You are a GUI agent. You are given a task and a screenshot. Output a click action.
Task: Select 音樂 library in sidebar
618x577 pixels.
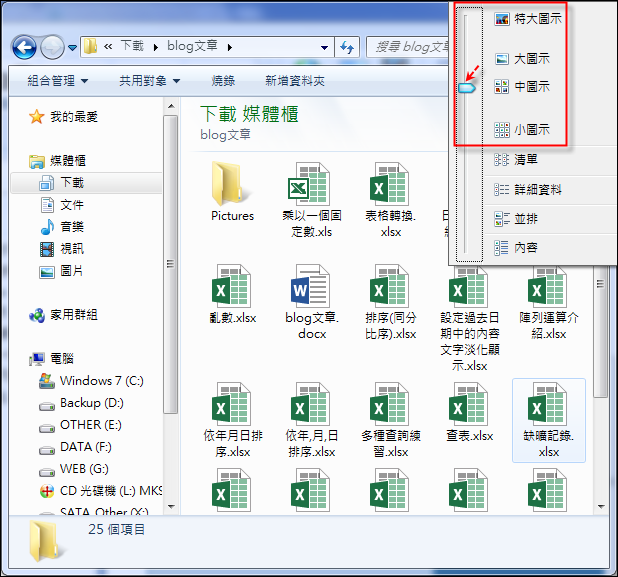click(62, 227)
